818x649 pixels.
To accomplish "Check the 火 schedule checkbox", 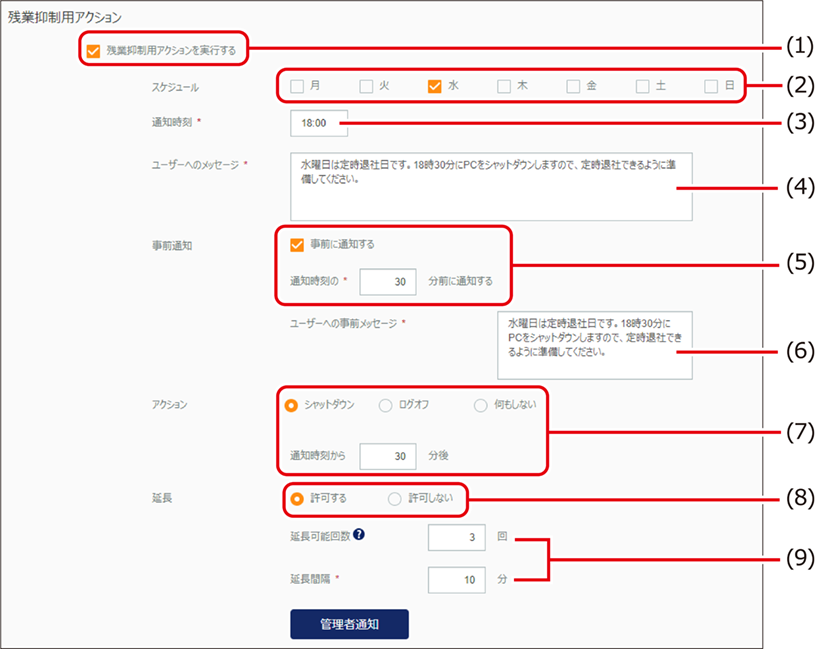I will click(x=366, y=86).
